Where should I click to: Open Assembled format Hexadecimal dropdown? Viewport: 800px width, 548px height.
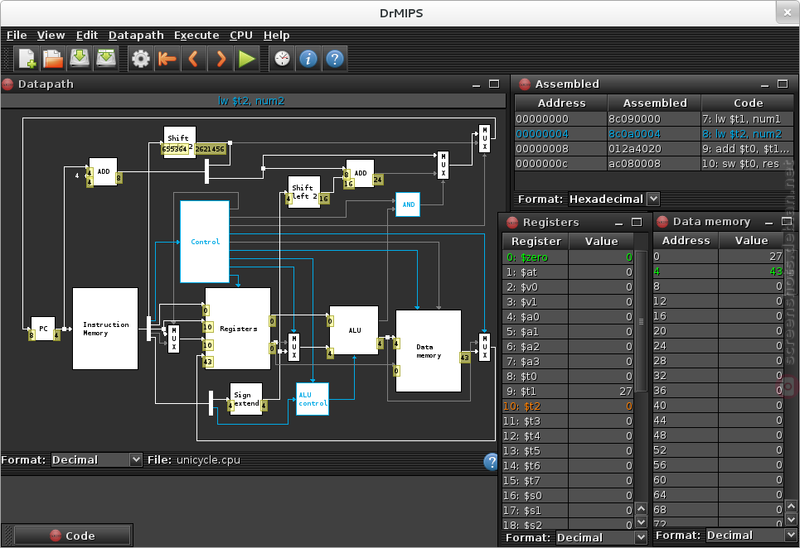[x=614, y=199]
